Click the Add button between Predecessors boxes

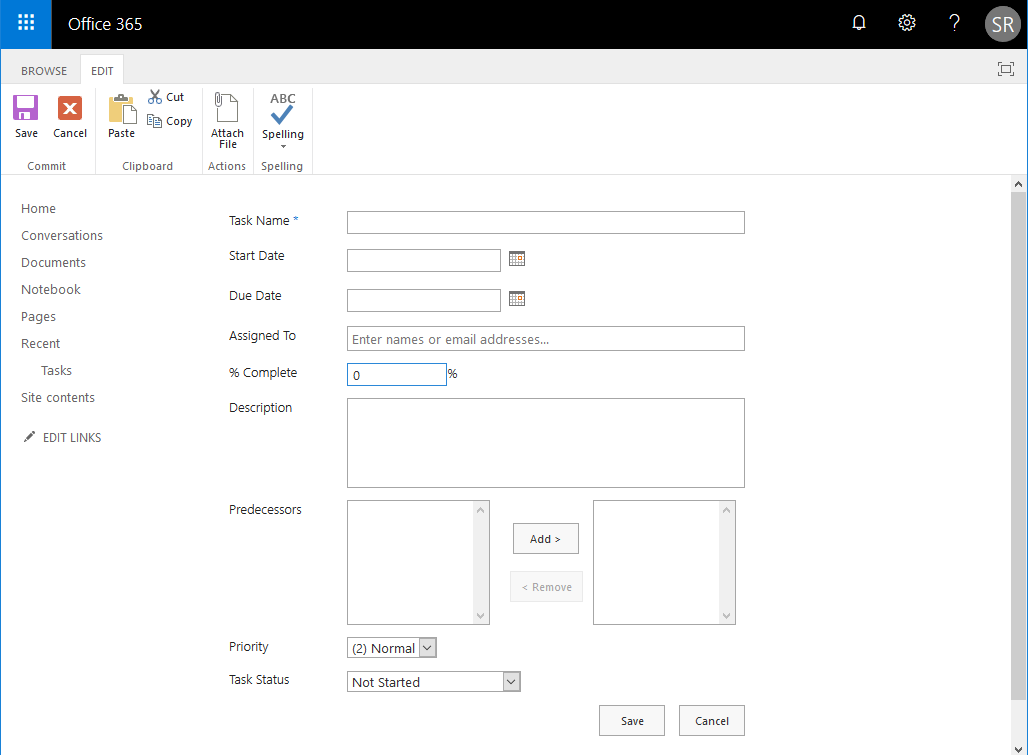tap(545, 538)
